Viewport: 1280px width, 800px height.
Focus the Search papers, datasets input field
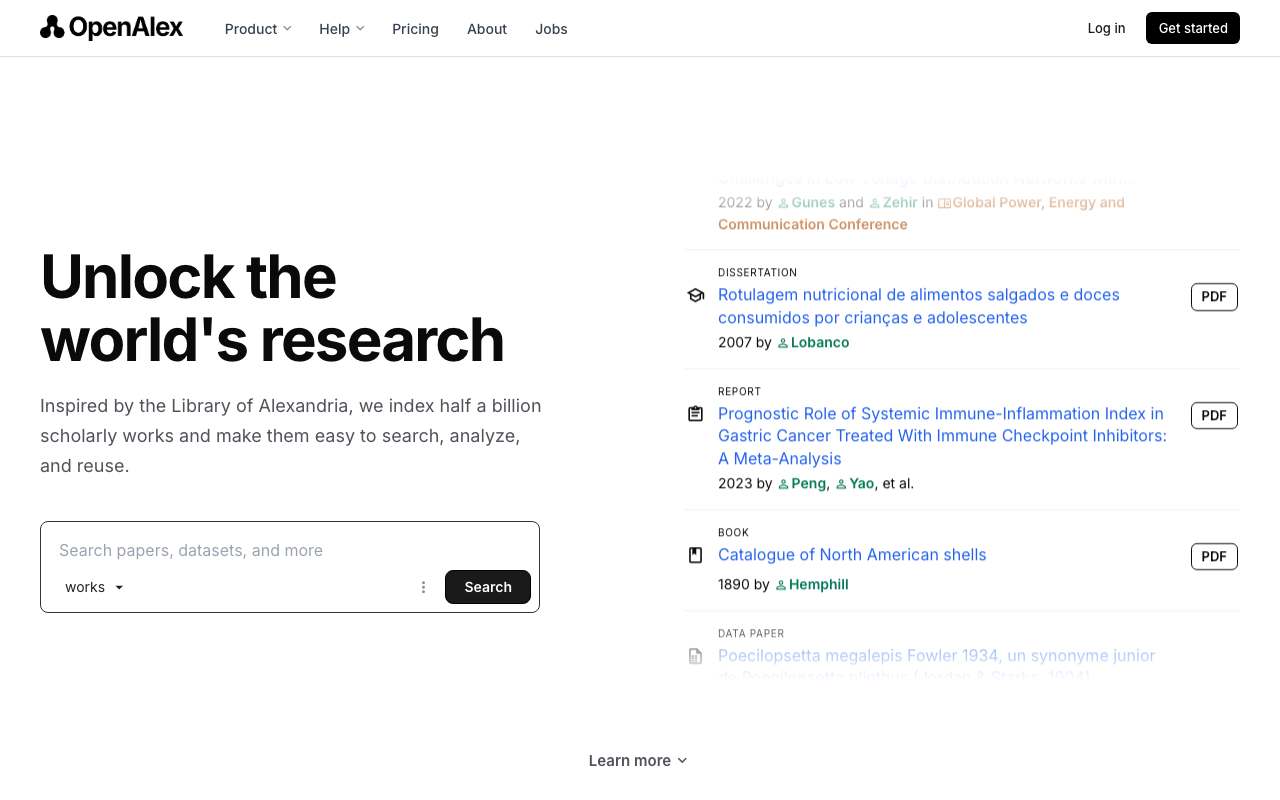coord(290,550)
